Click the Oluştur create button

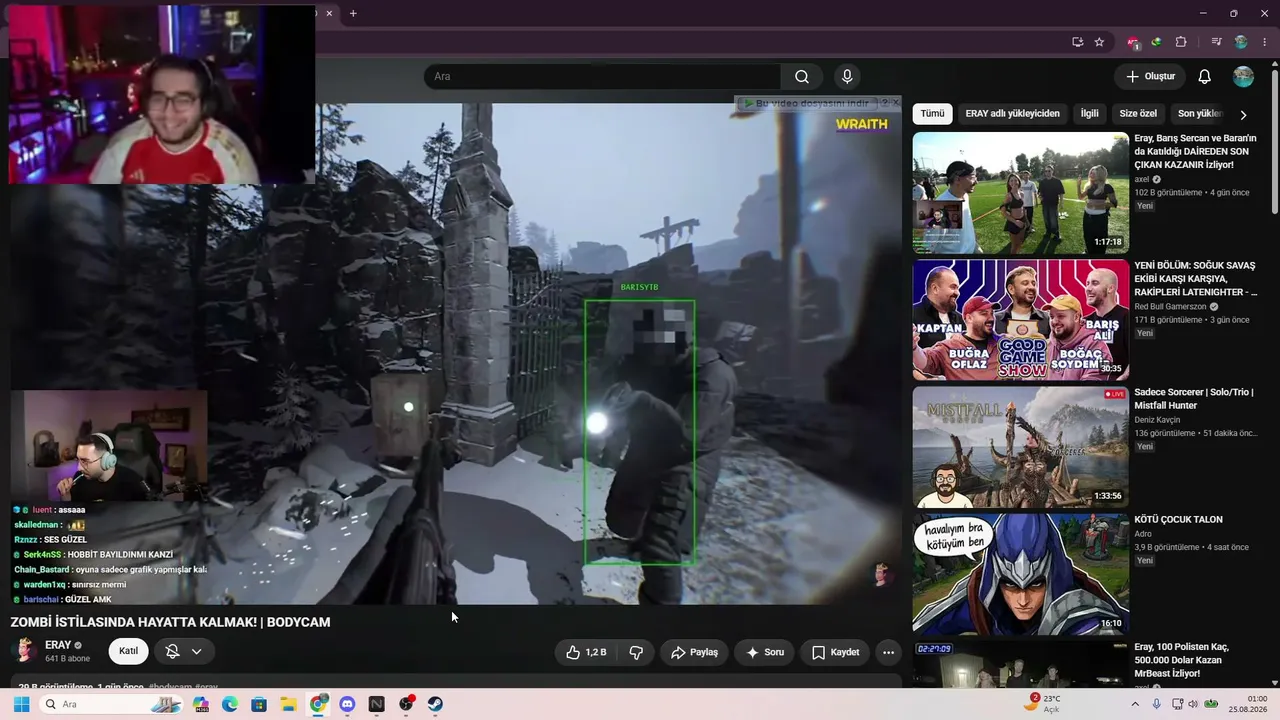(1150, 77)
